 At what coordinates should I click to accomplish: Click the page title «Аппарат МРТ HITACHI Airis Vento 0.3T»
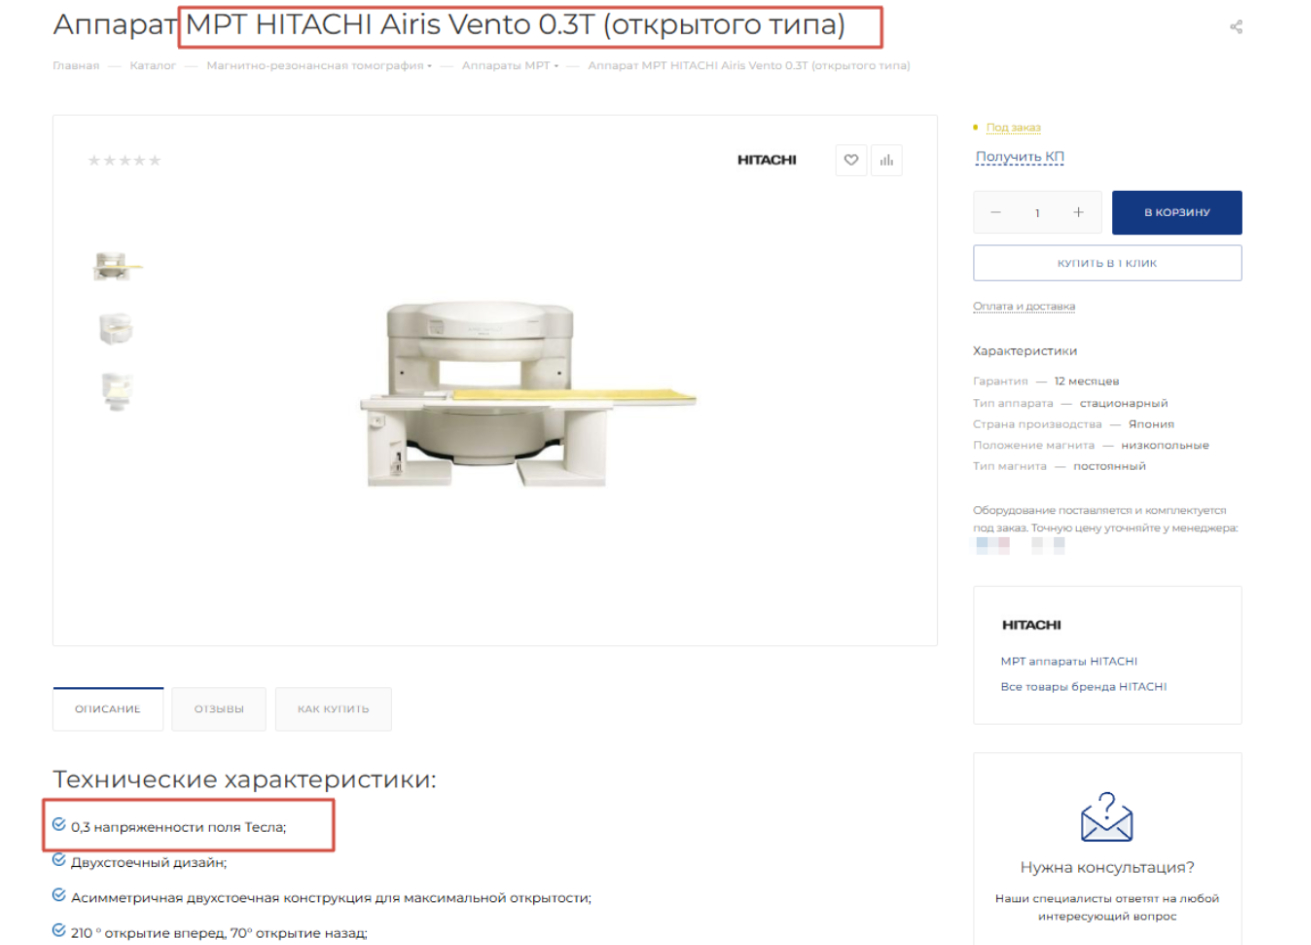tap(449, 25)
